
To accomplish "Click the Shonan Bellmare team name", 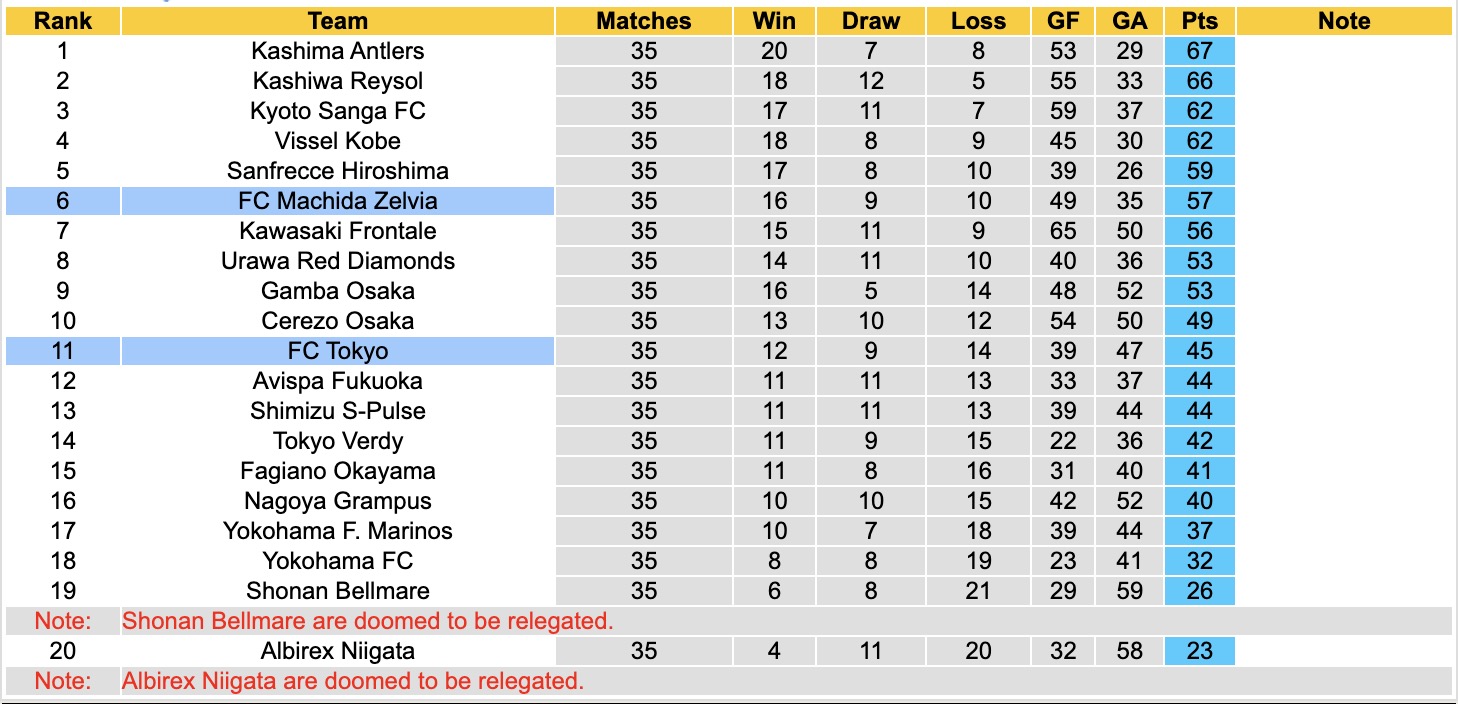I will coord(338,591).
